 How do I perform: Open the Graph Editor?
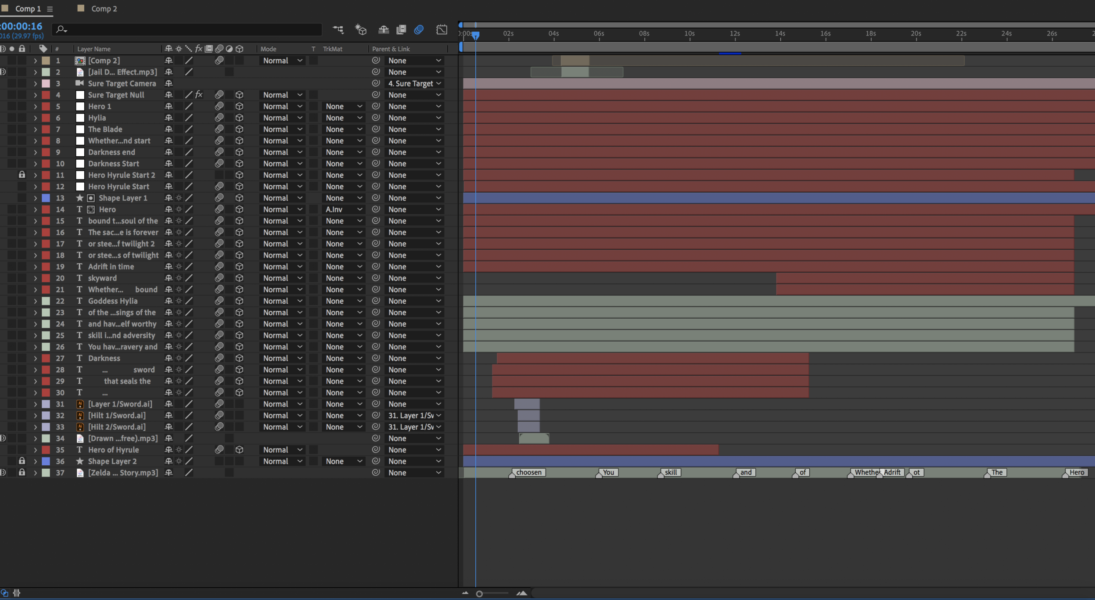click(x=442, y=30)
